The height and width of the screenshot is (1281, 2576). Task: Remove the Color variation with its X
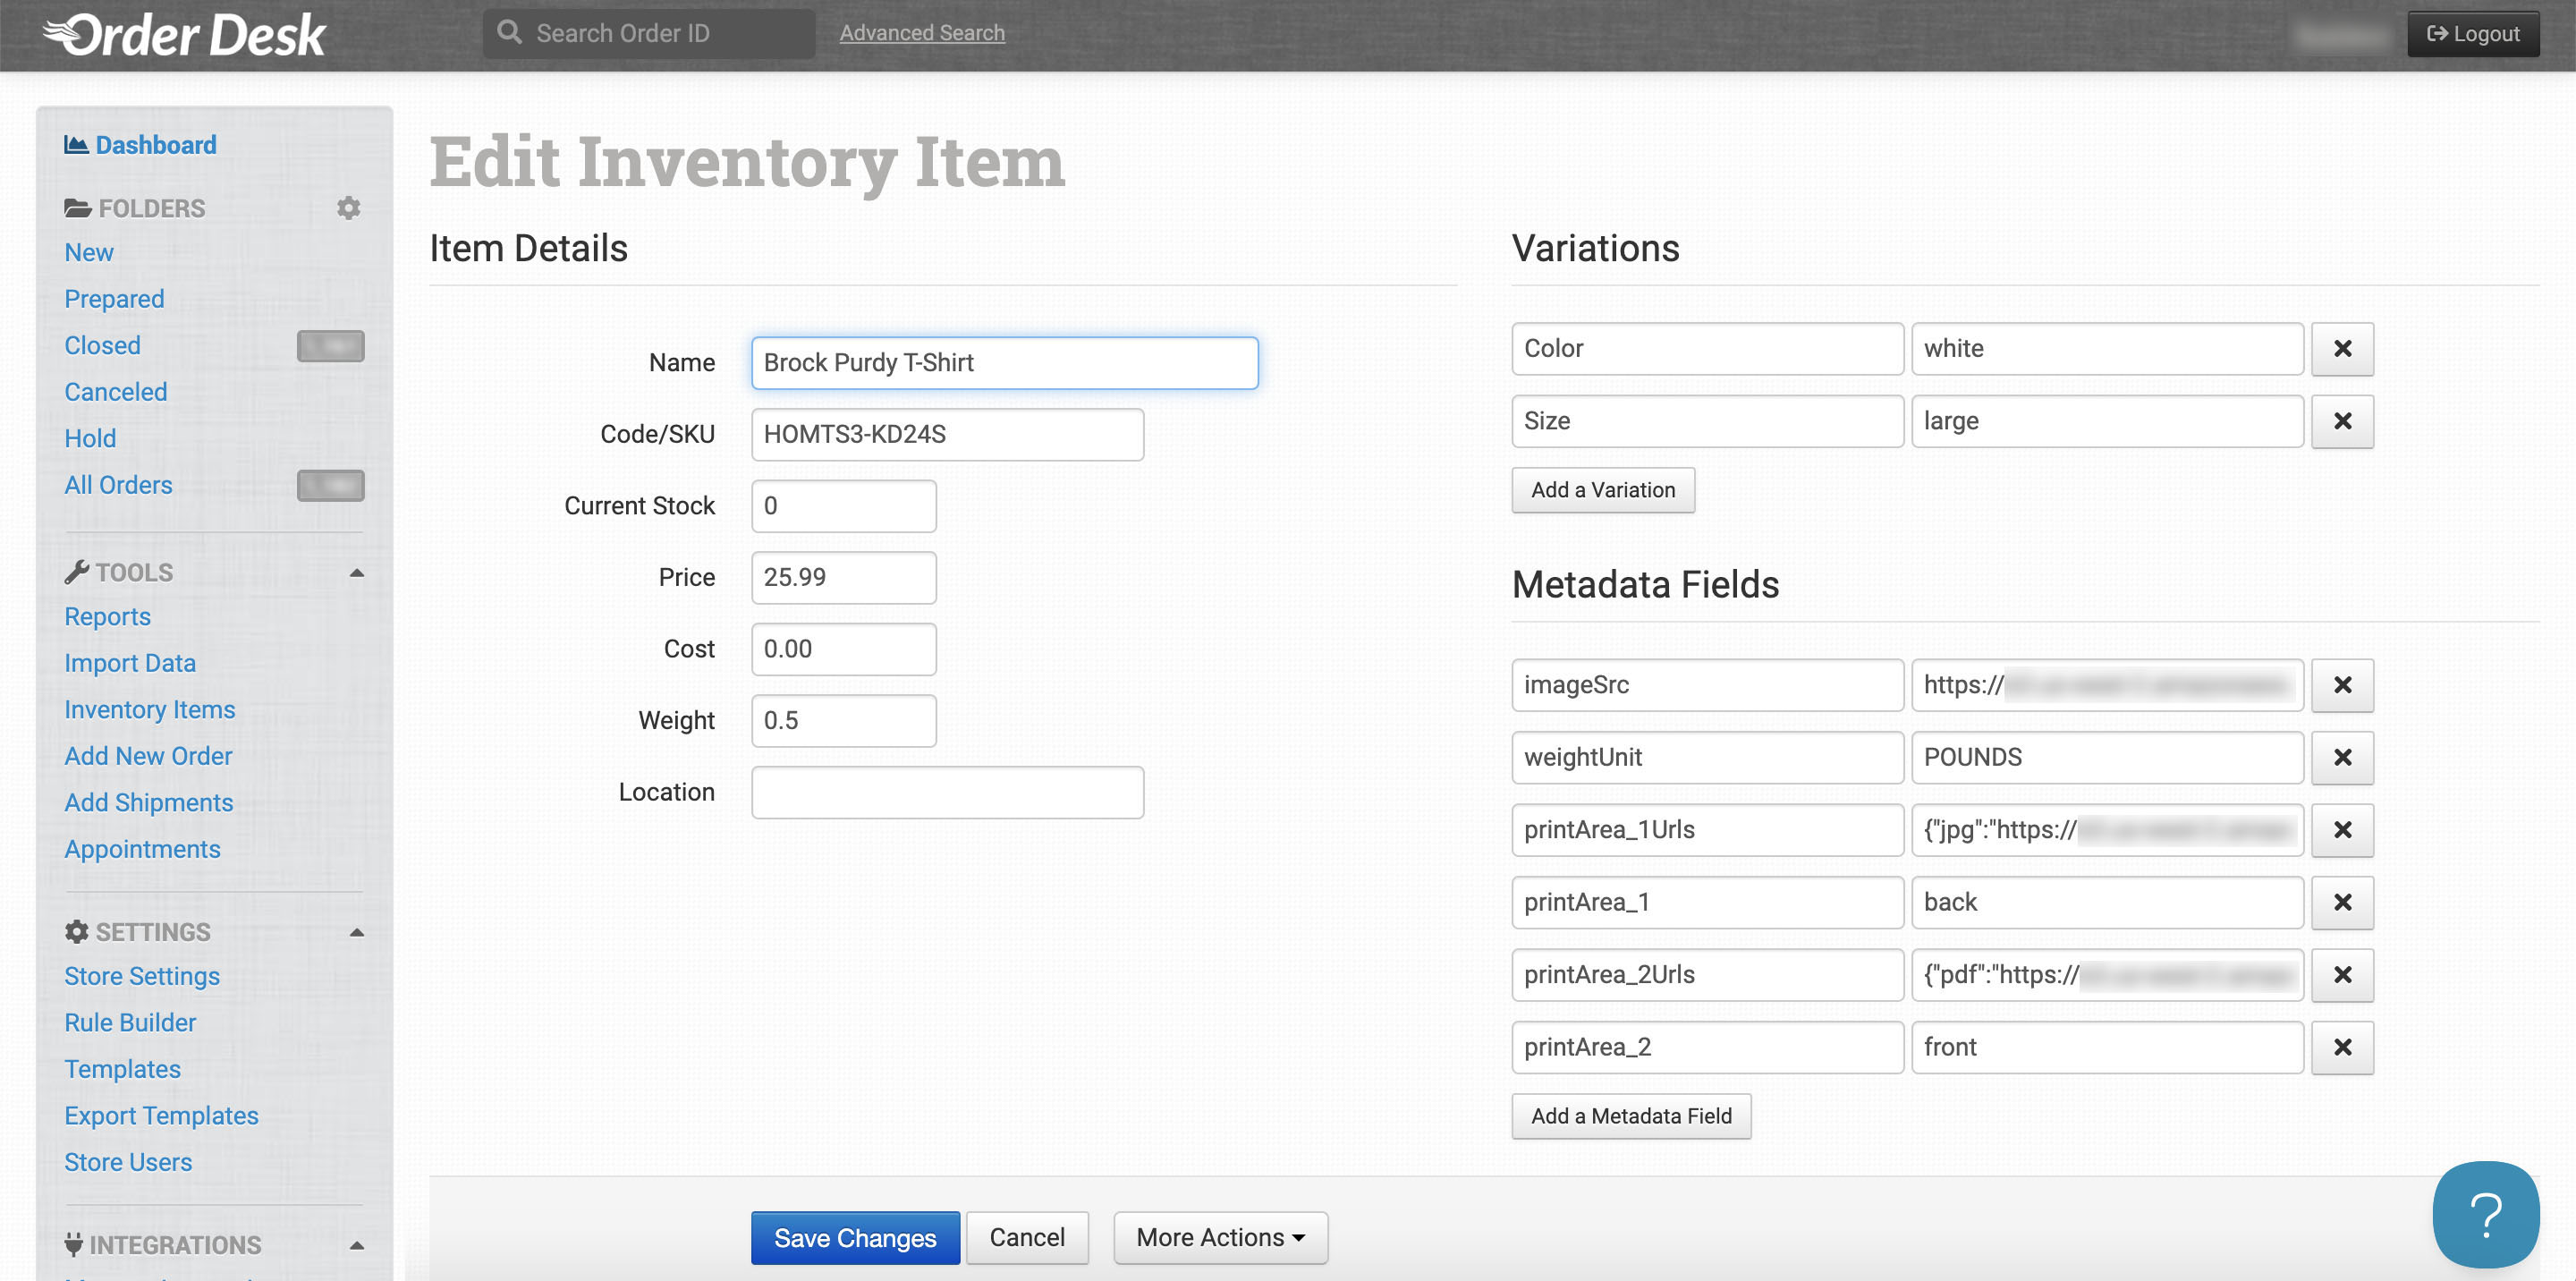(2342, 349)
